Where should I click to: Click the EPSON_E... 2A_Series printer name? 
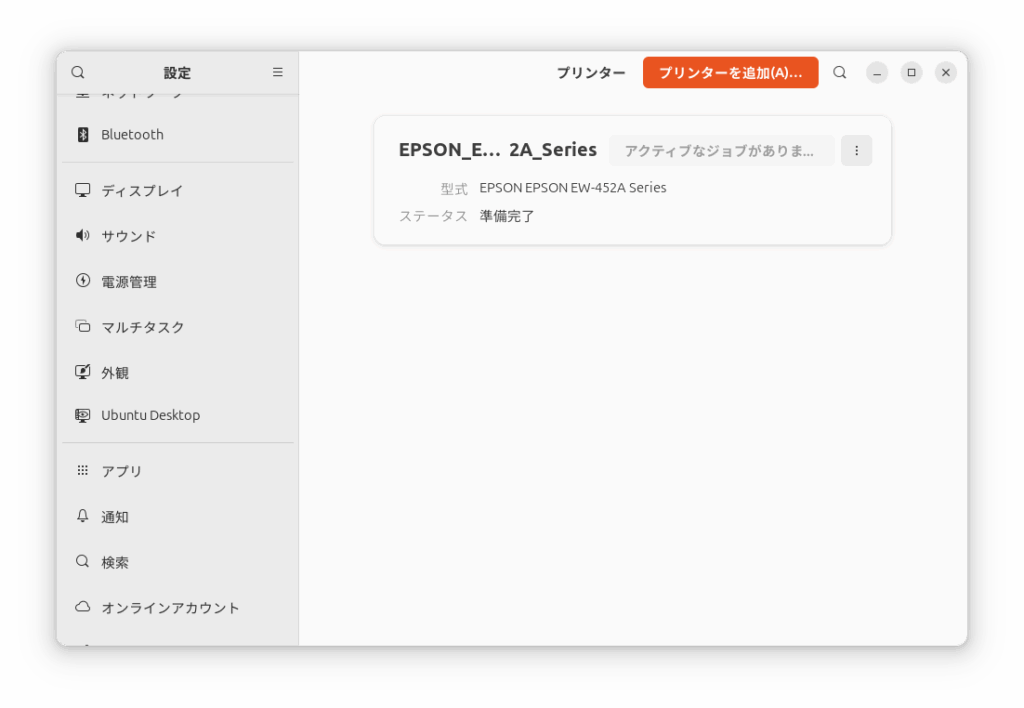[498, 150]
